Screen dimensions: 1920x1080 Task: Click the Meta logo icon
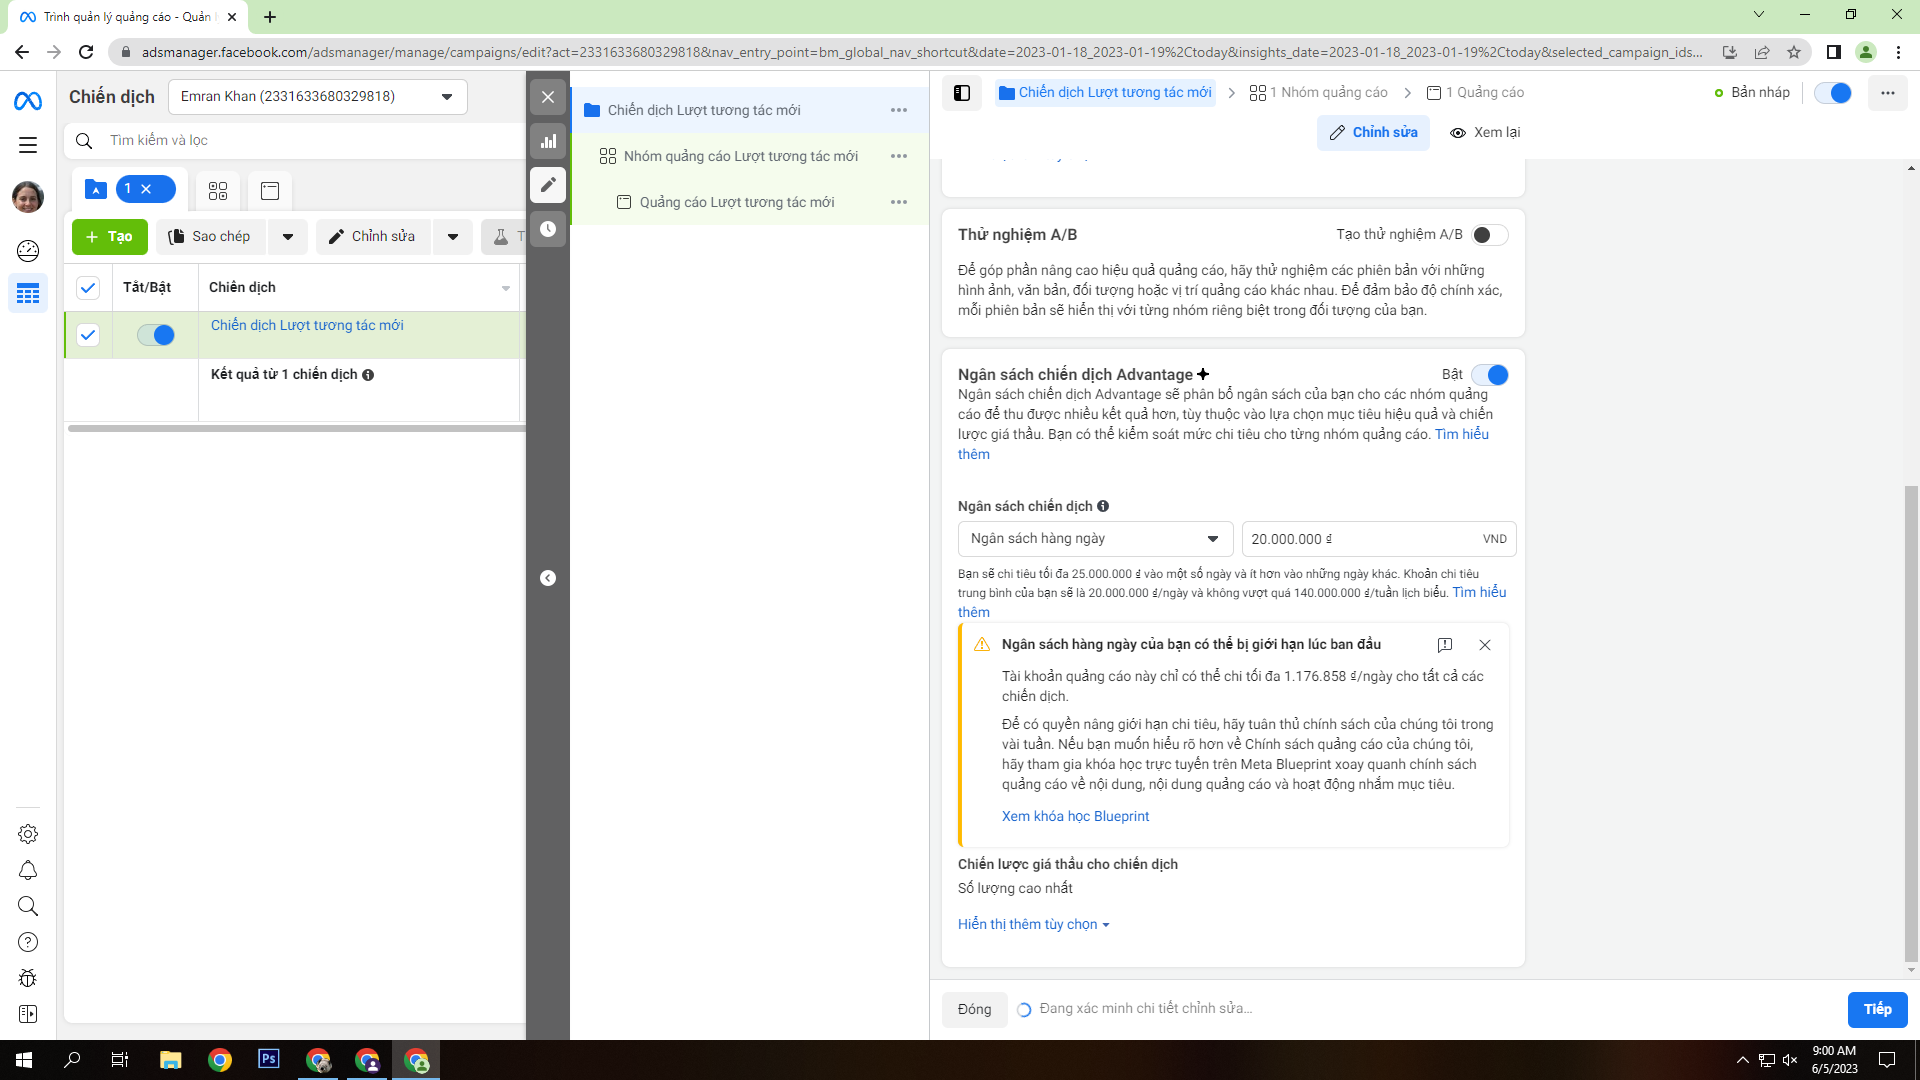28,100
